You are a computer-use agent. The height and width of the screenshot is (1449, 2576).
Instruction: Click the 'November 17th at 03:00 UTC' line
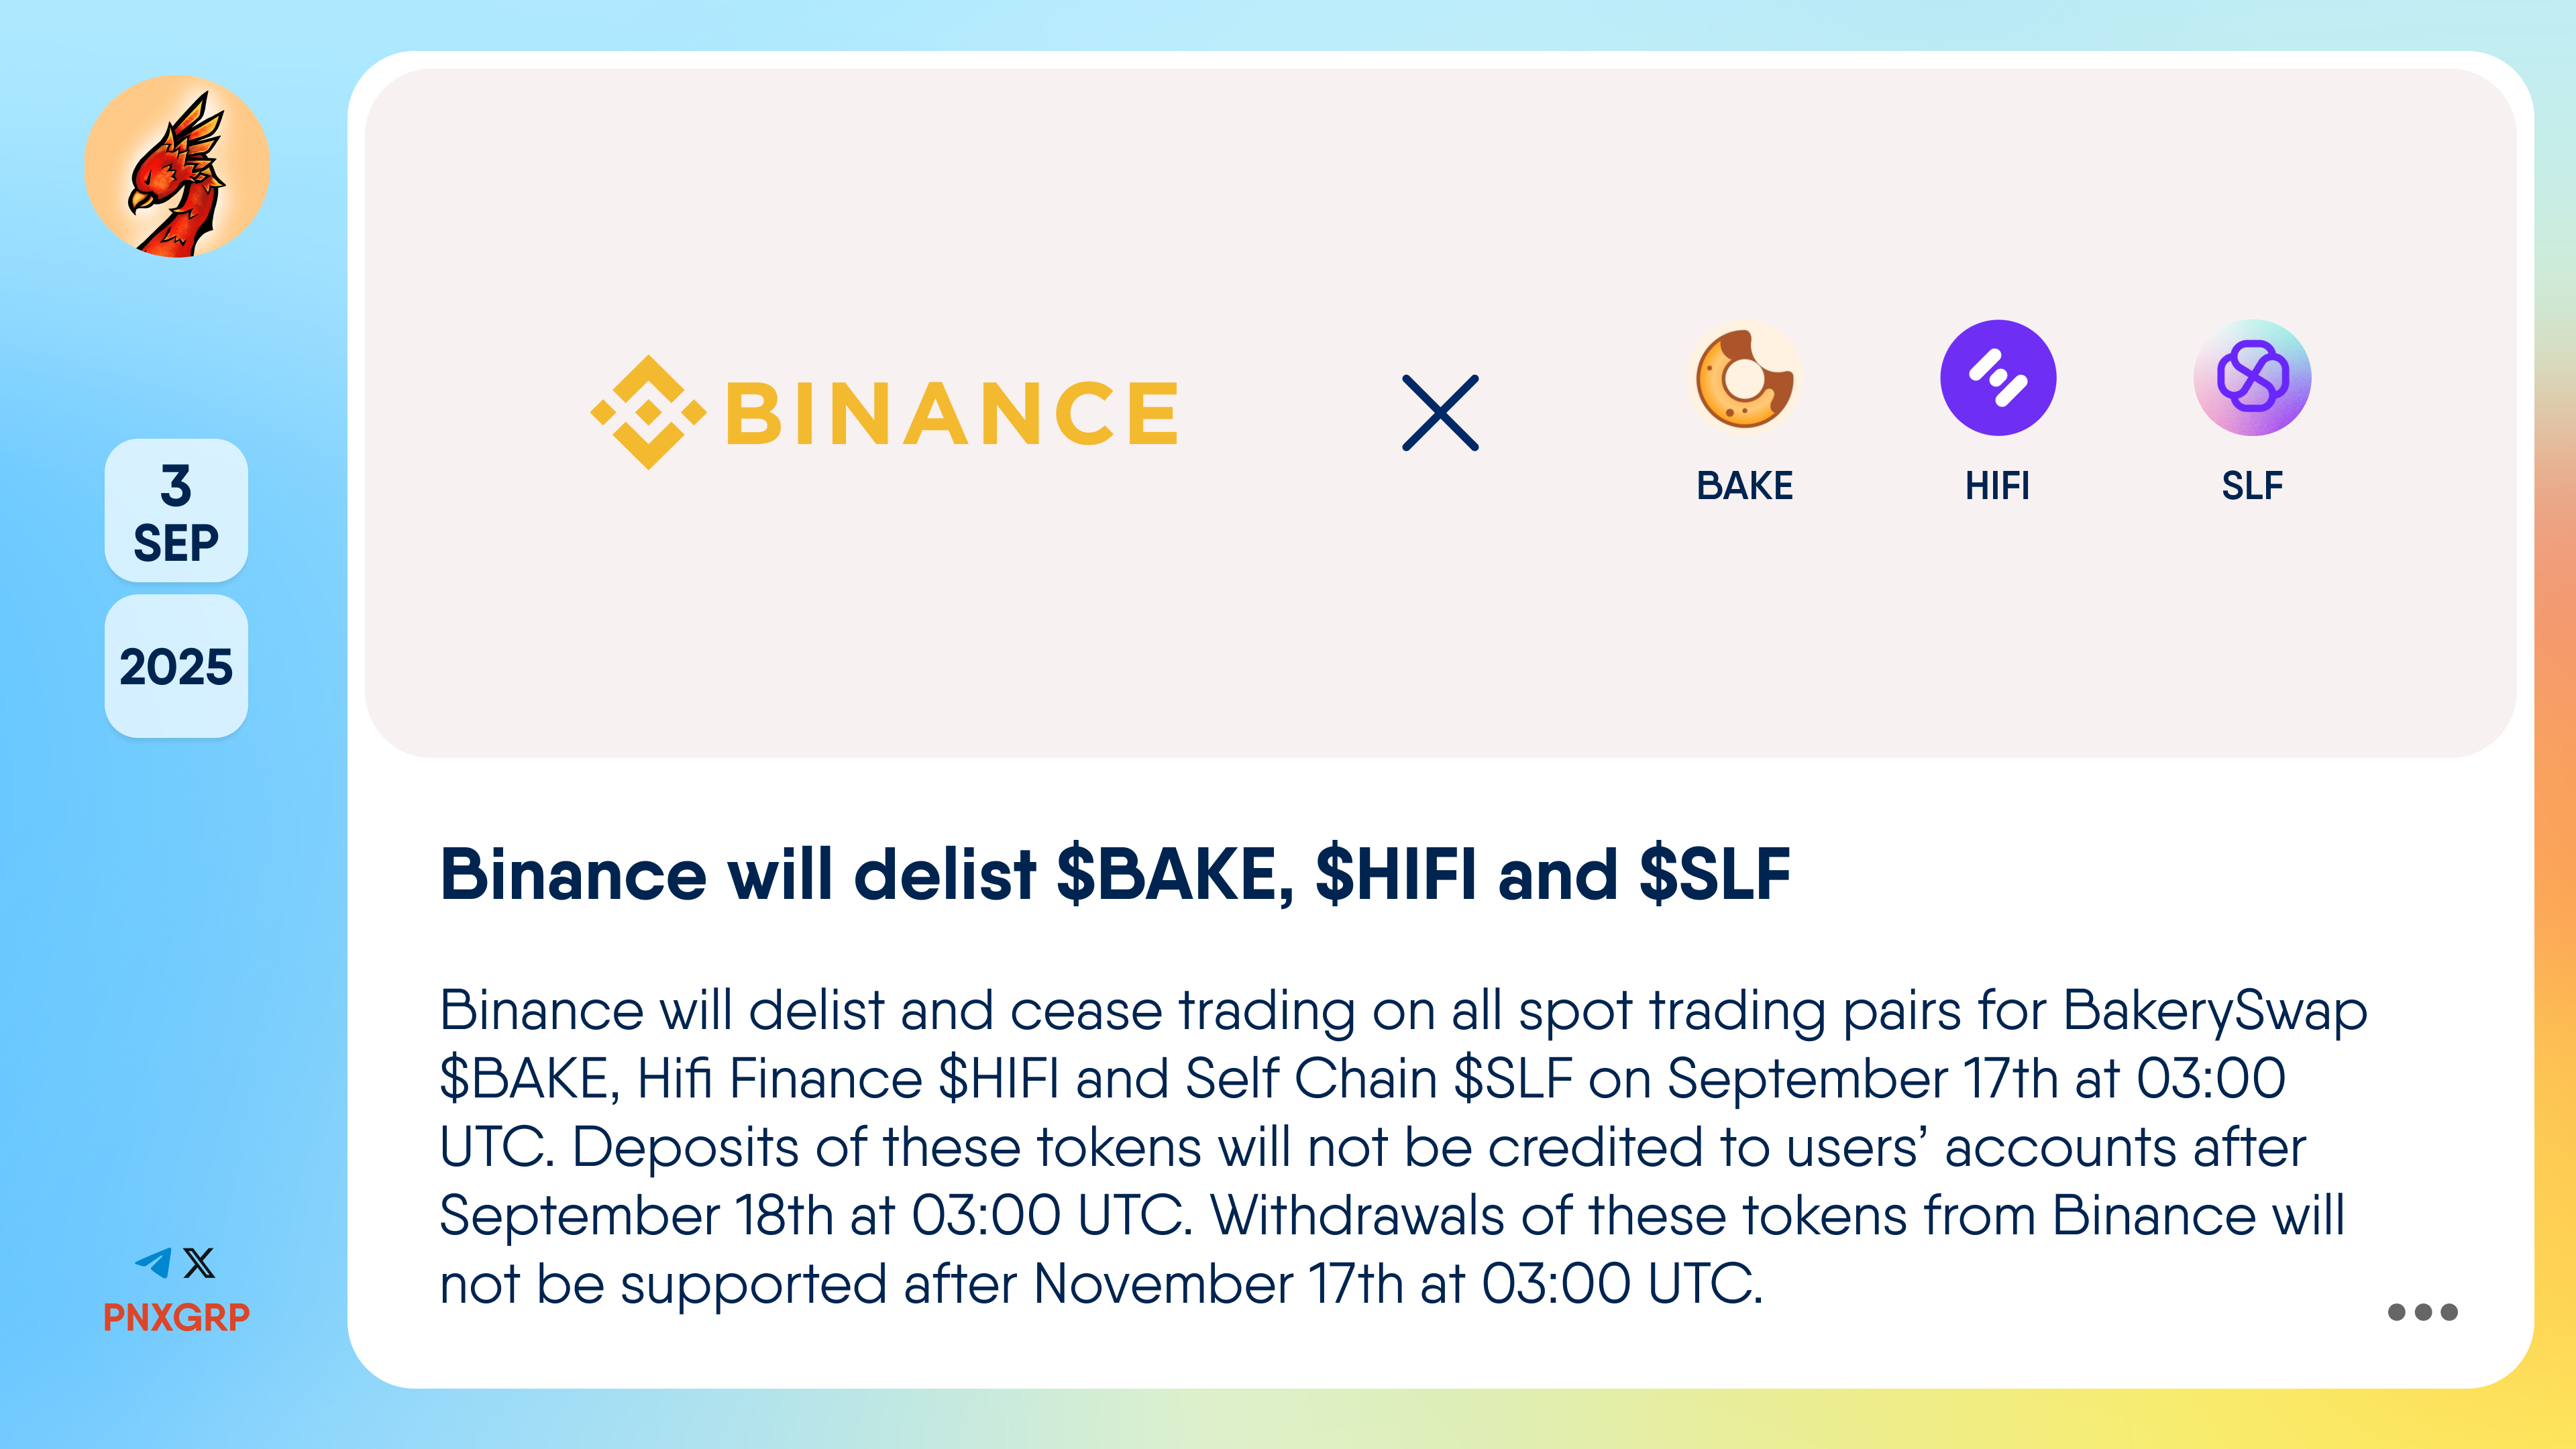pos(1394,1284)
